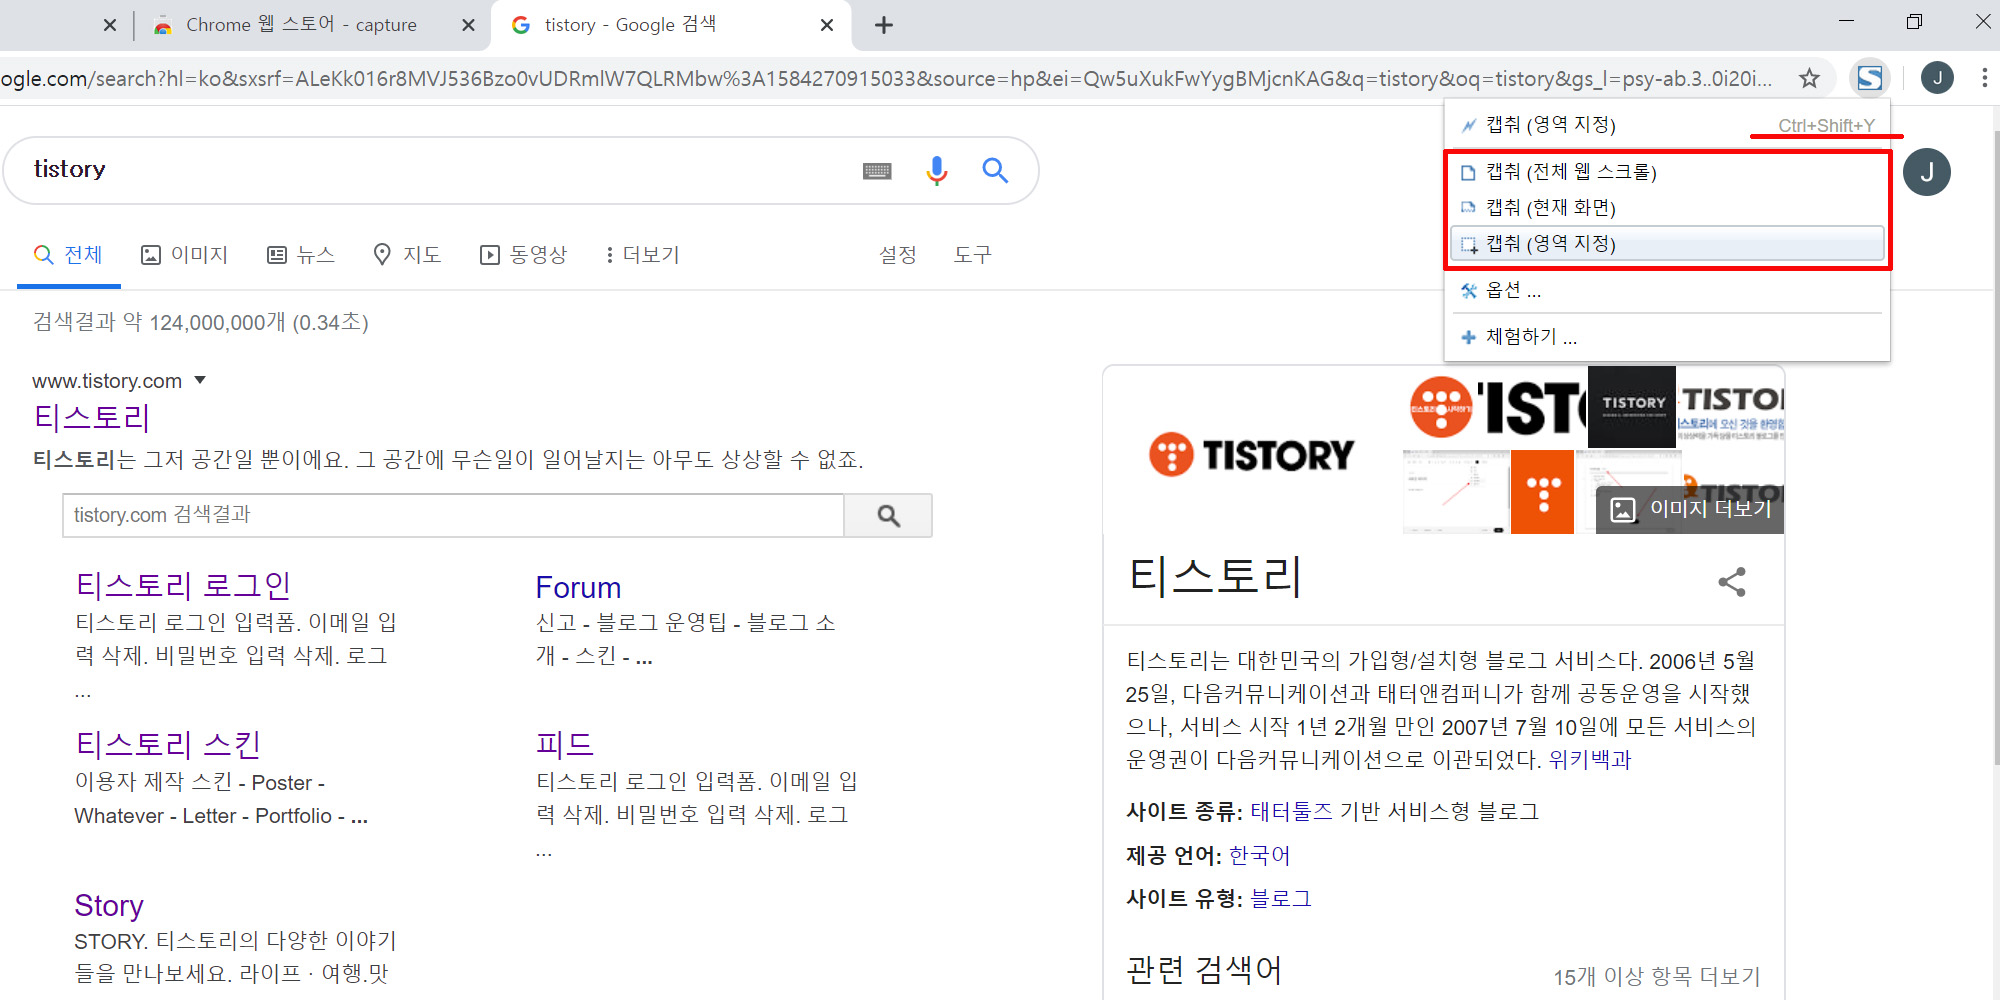The height and width of the screenshot is (1000, 2000).
Task: Open the 더보기 search filter menu
Action: (x=642, y=255)
